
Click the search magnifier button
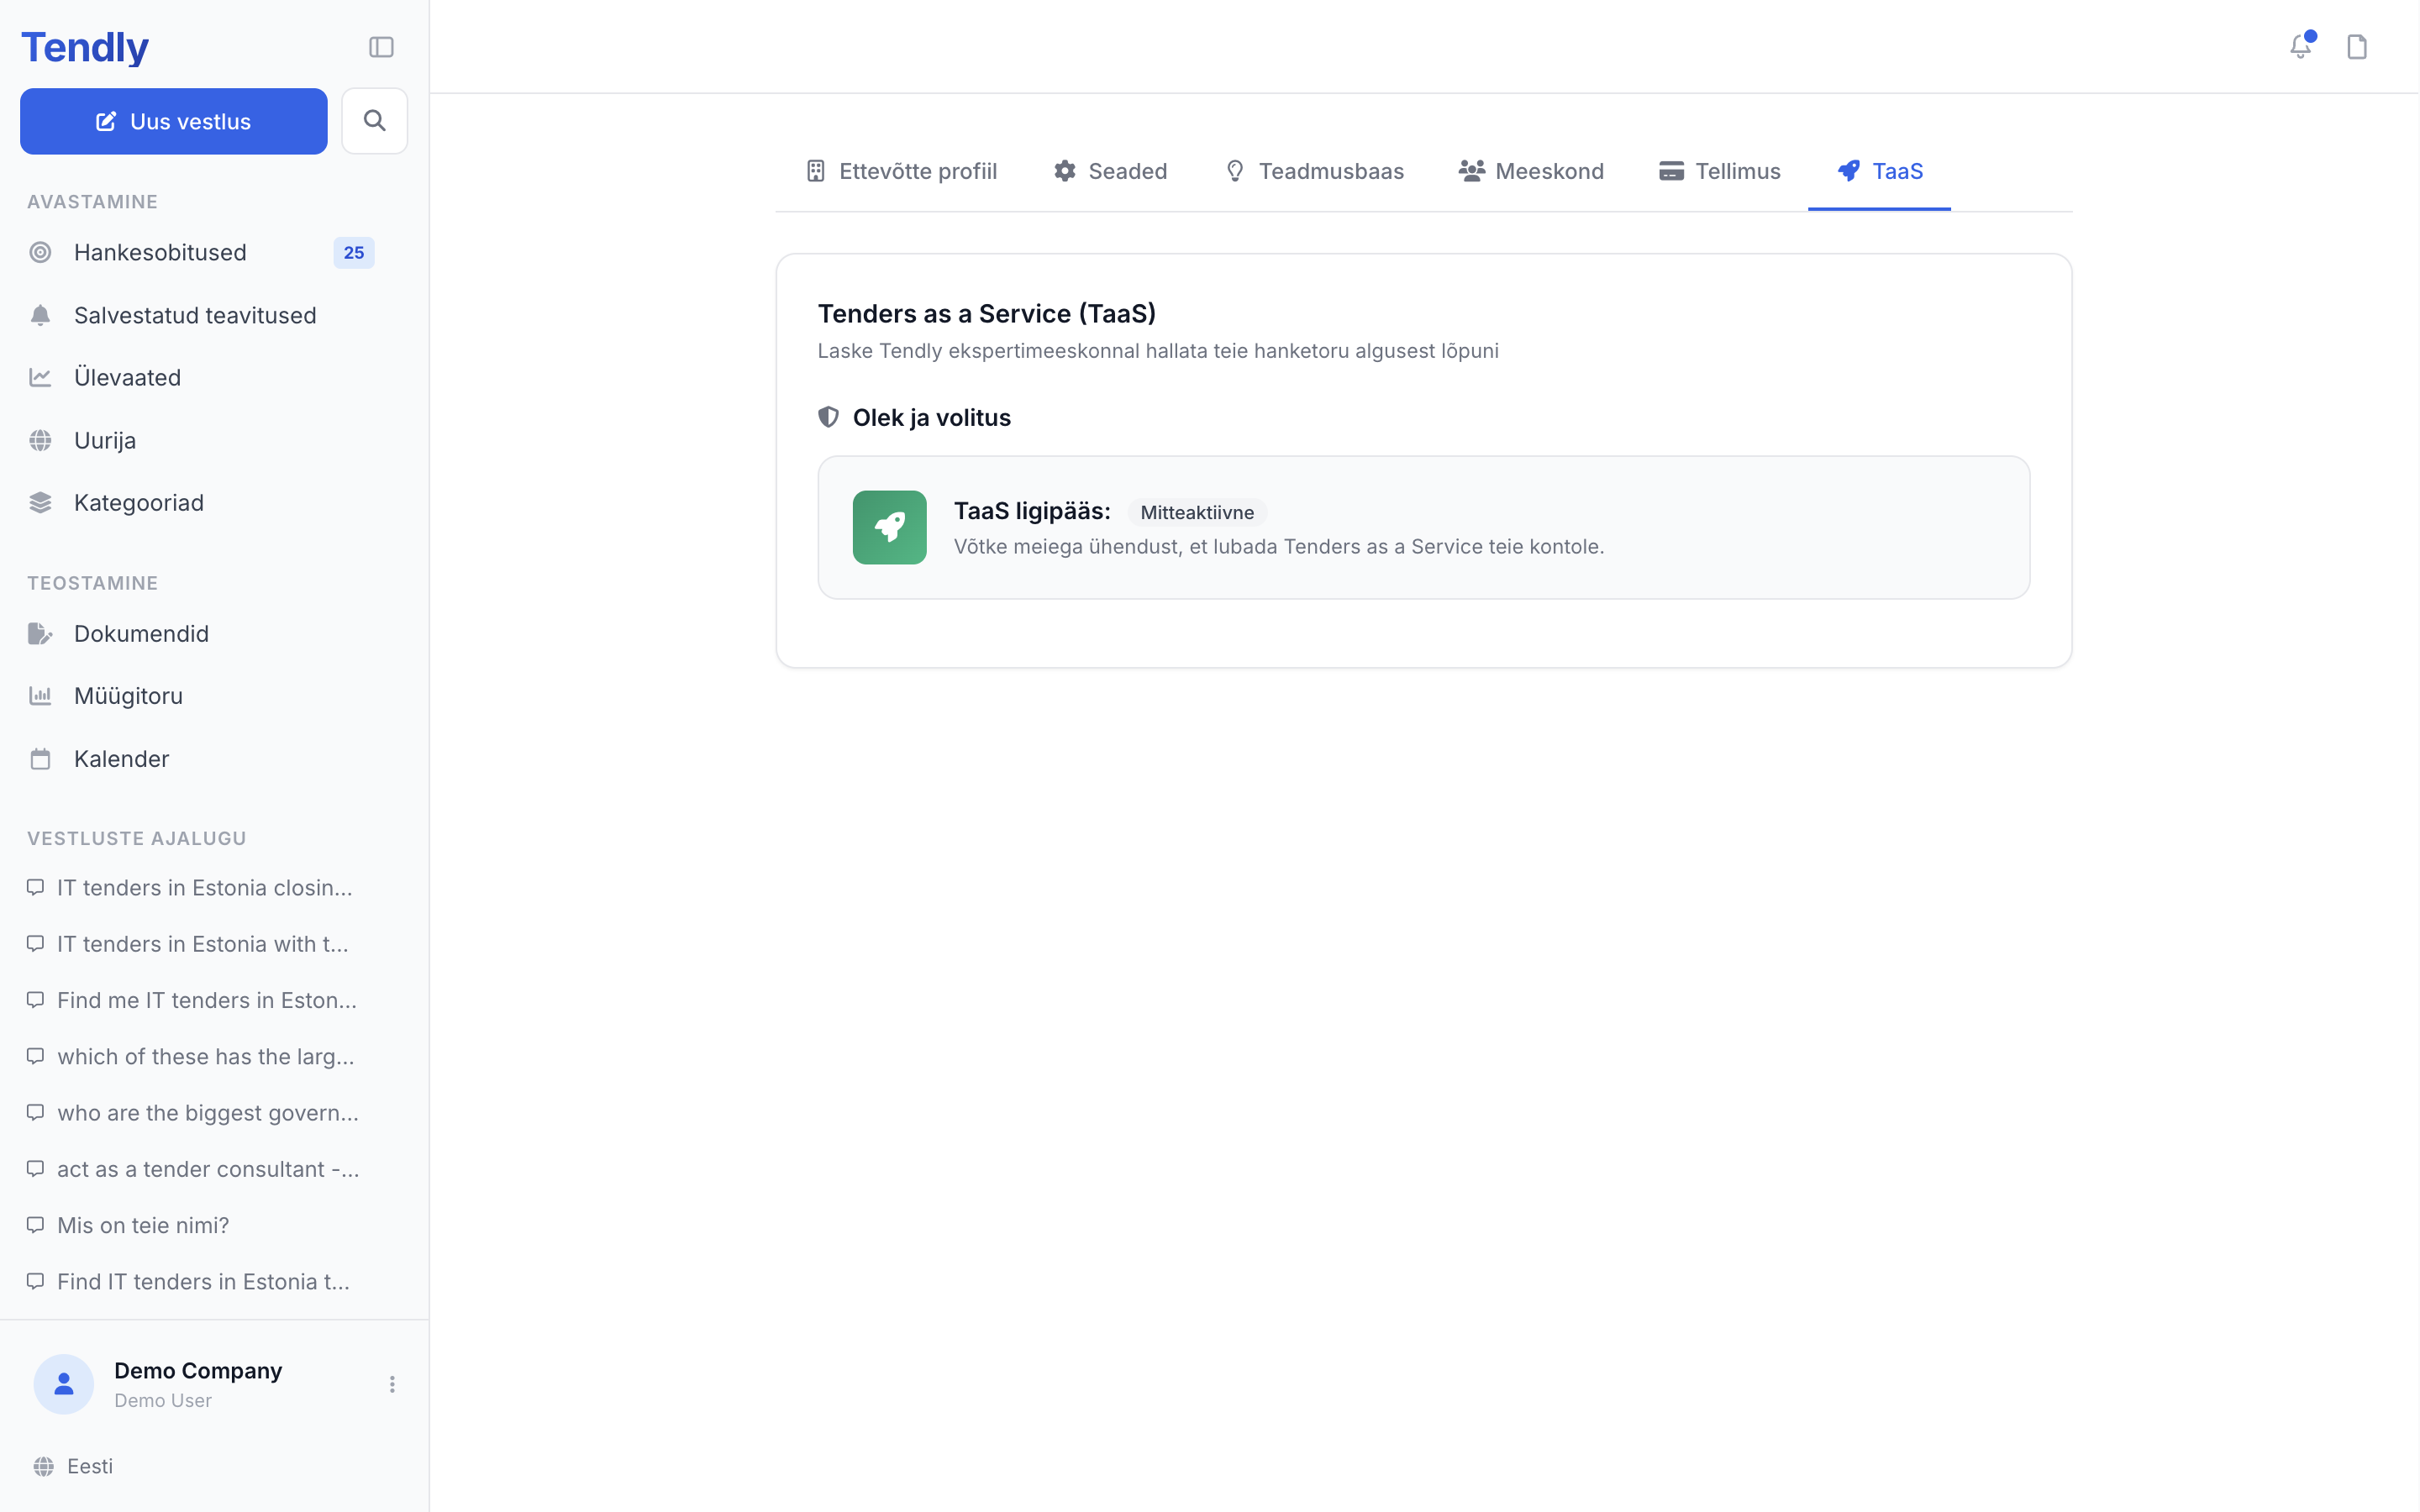[374, 121]
